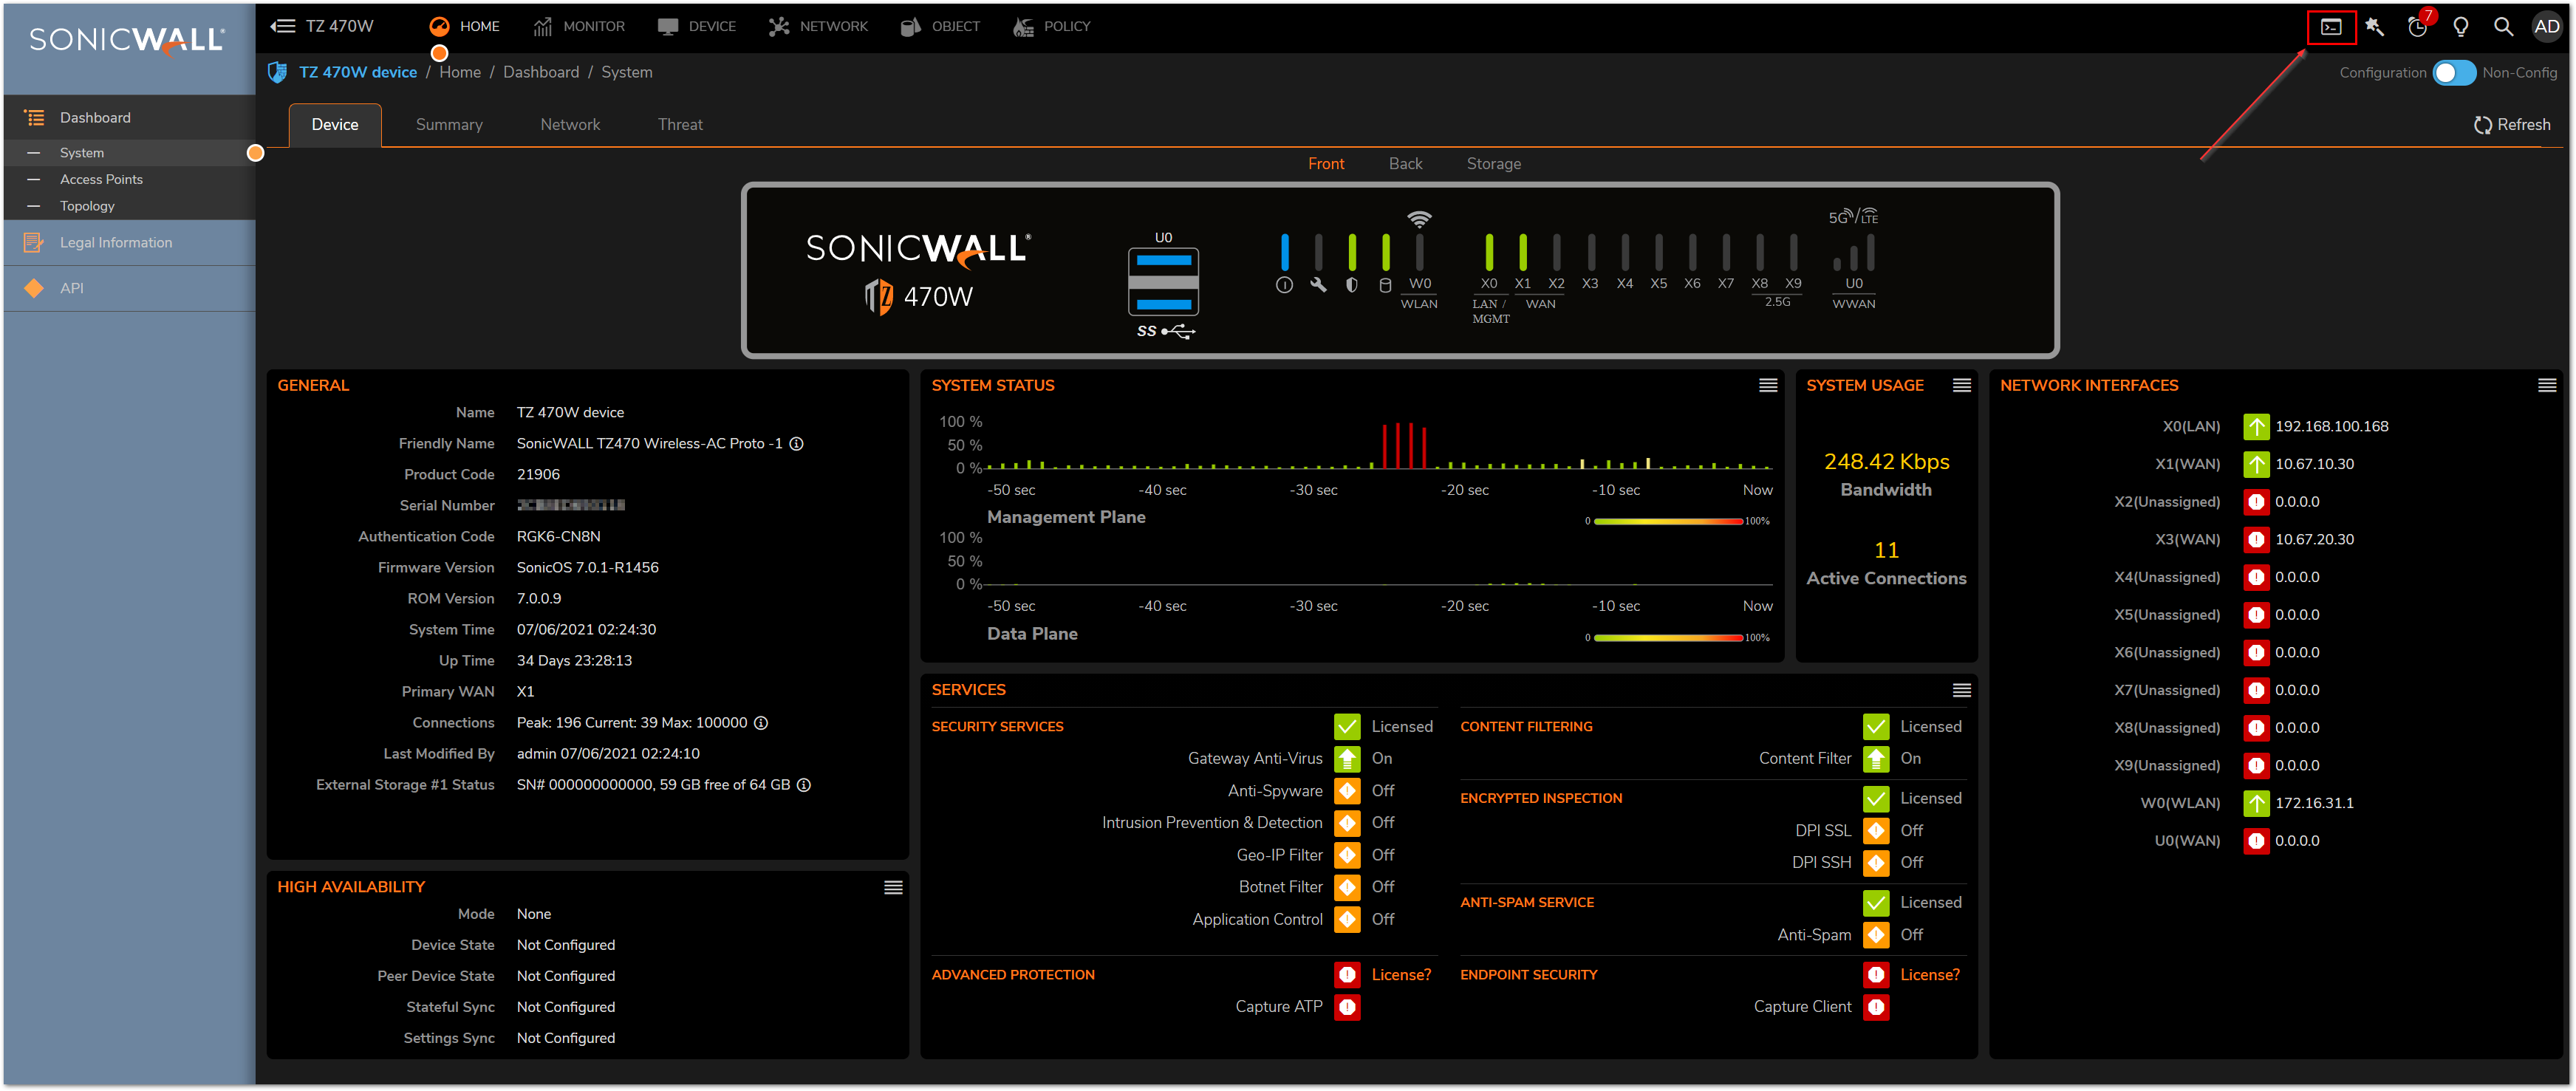2576x1091 pixels.
Task: Click X3(WAN) red alert status icon
Action: coord(2256,540)
